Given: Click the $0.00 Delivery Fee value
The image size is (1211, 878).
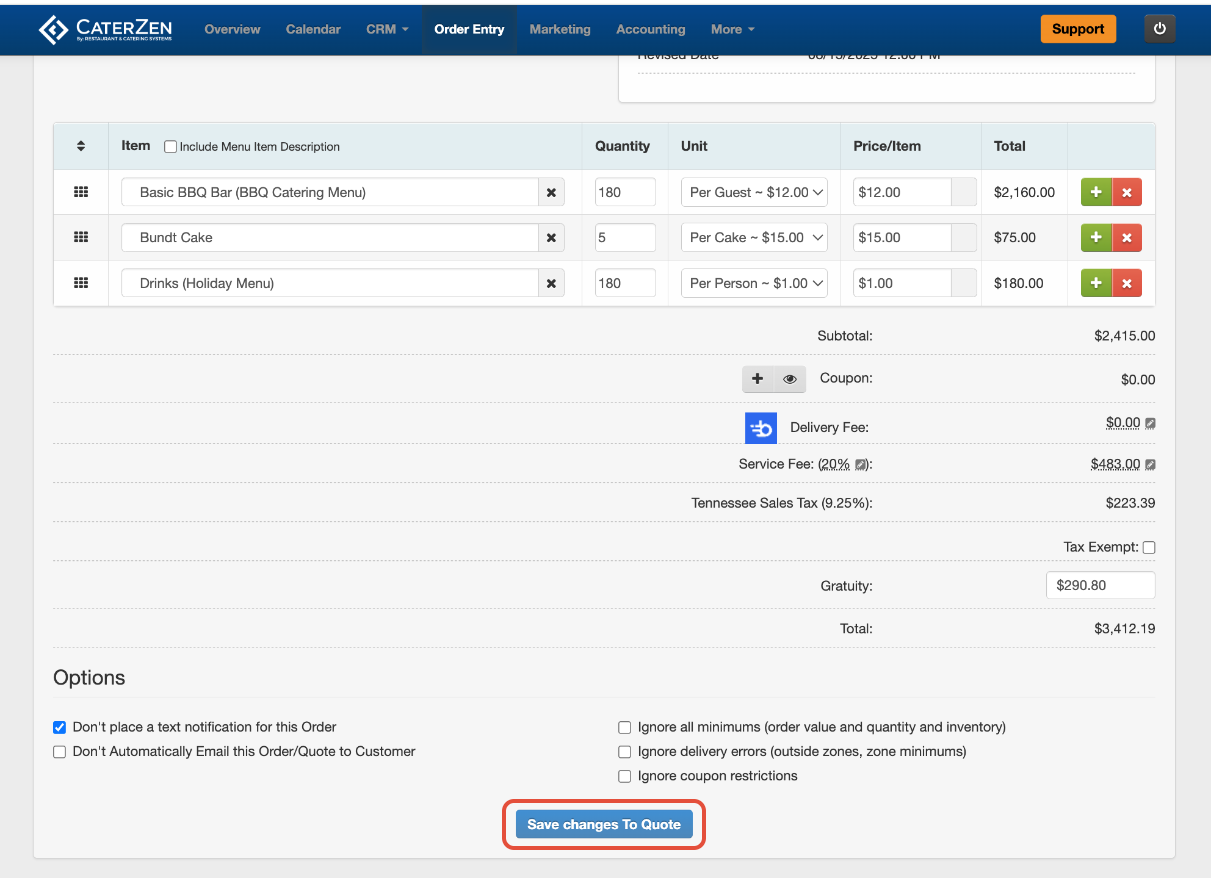Looking at the screenshot, I should (1123, 423).
